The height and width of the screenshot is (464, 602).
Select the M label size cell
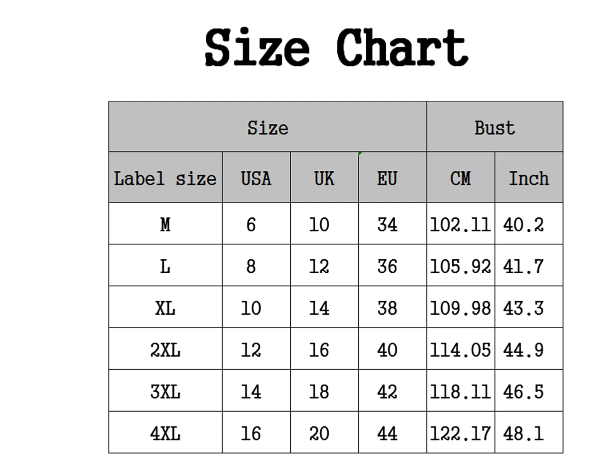tap(165, 224)
